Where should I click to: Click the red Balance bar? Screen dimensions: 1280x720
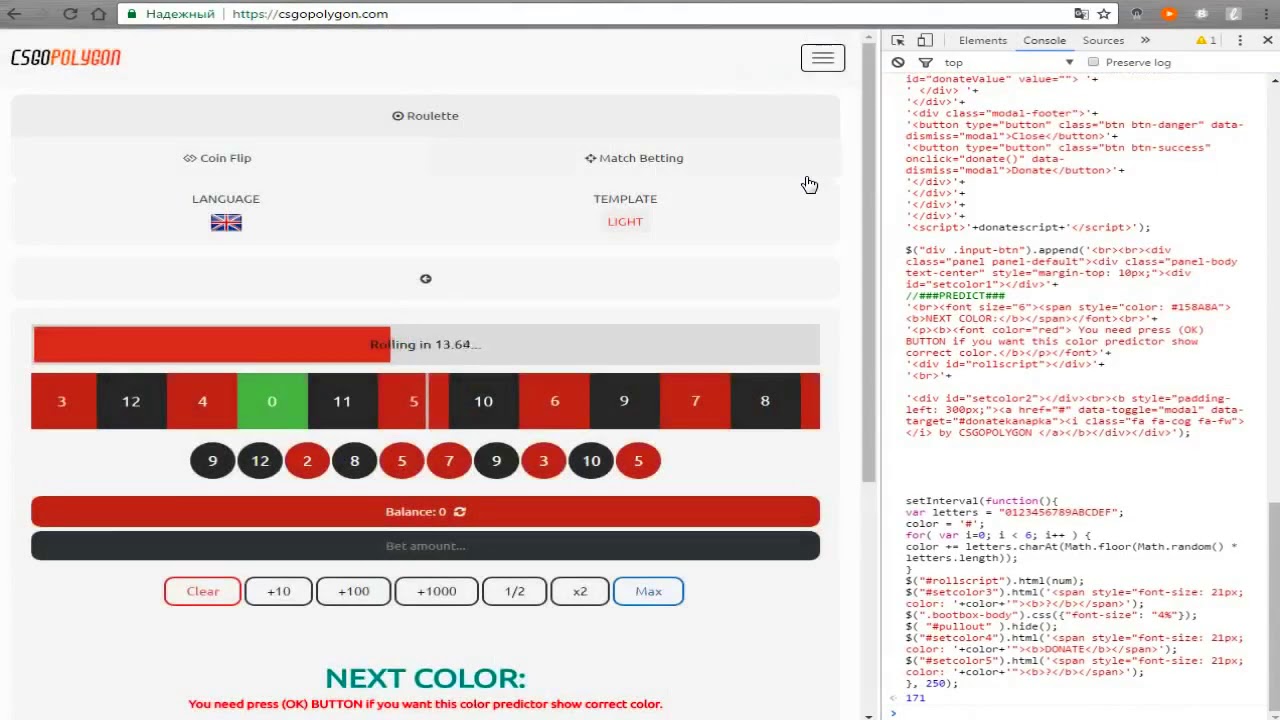425,512
